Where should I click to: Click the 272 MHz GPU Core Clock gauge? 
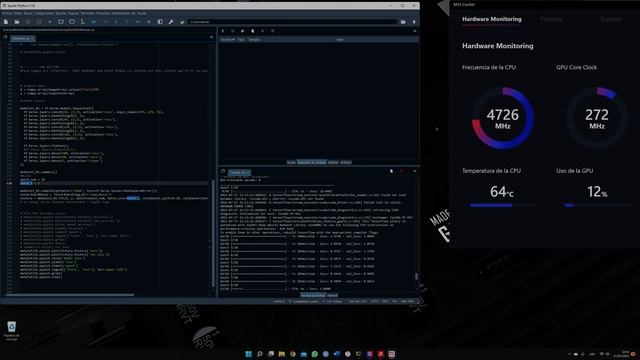(597, 118)
